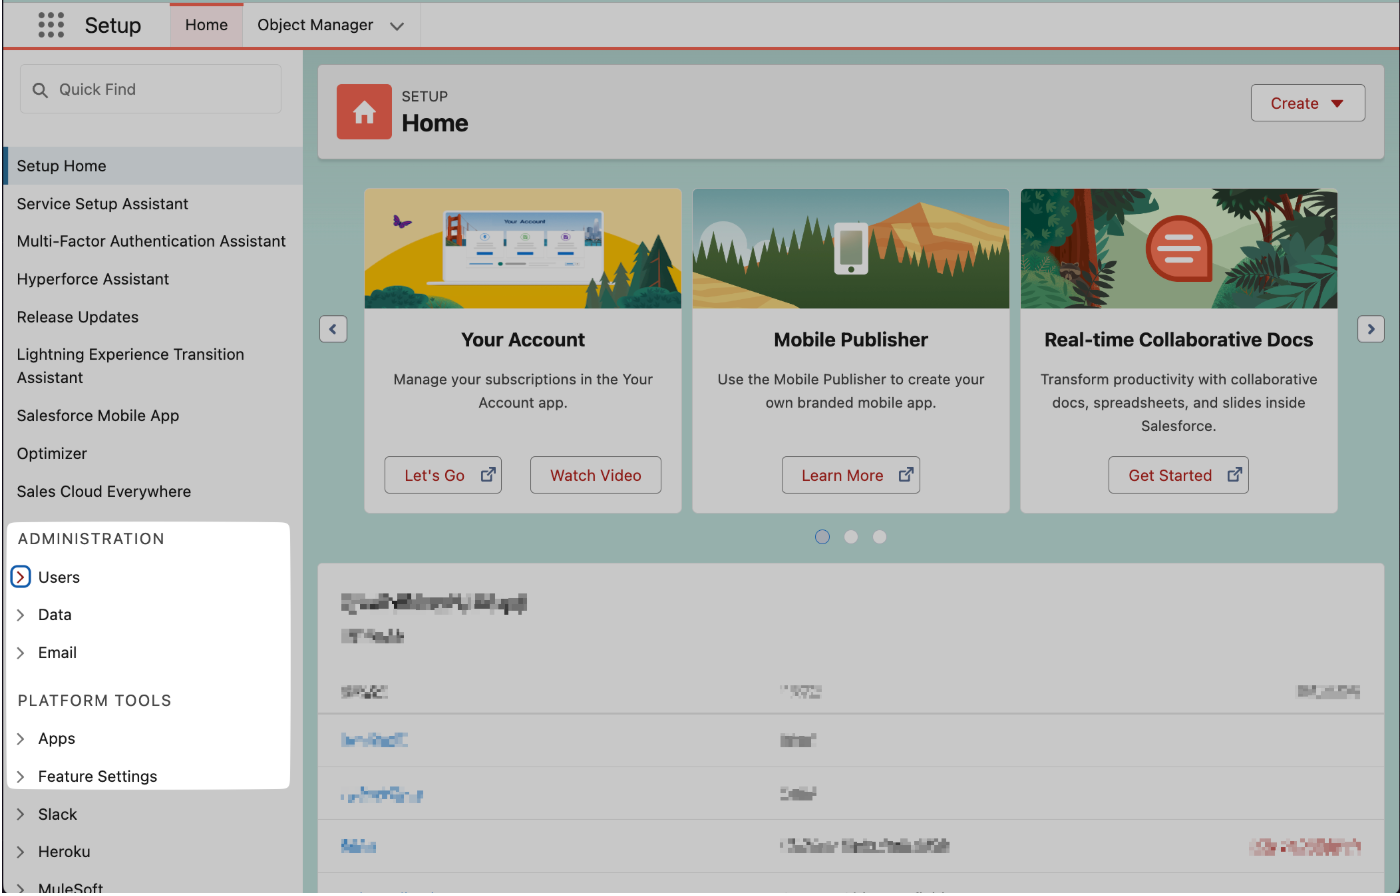Click the Slack tree item label
The image size is (1400, 896).
[x=58, y=815]
